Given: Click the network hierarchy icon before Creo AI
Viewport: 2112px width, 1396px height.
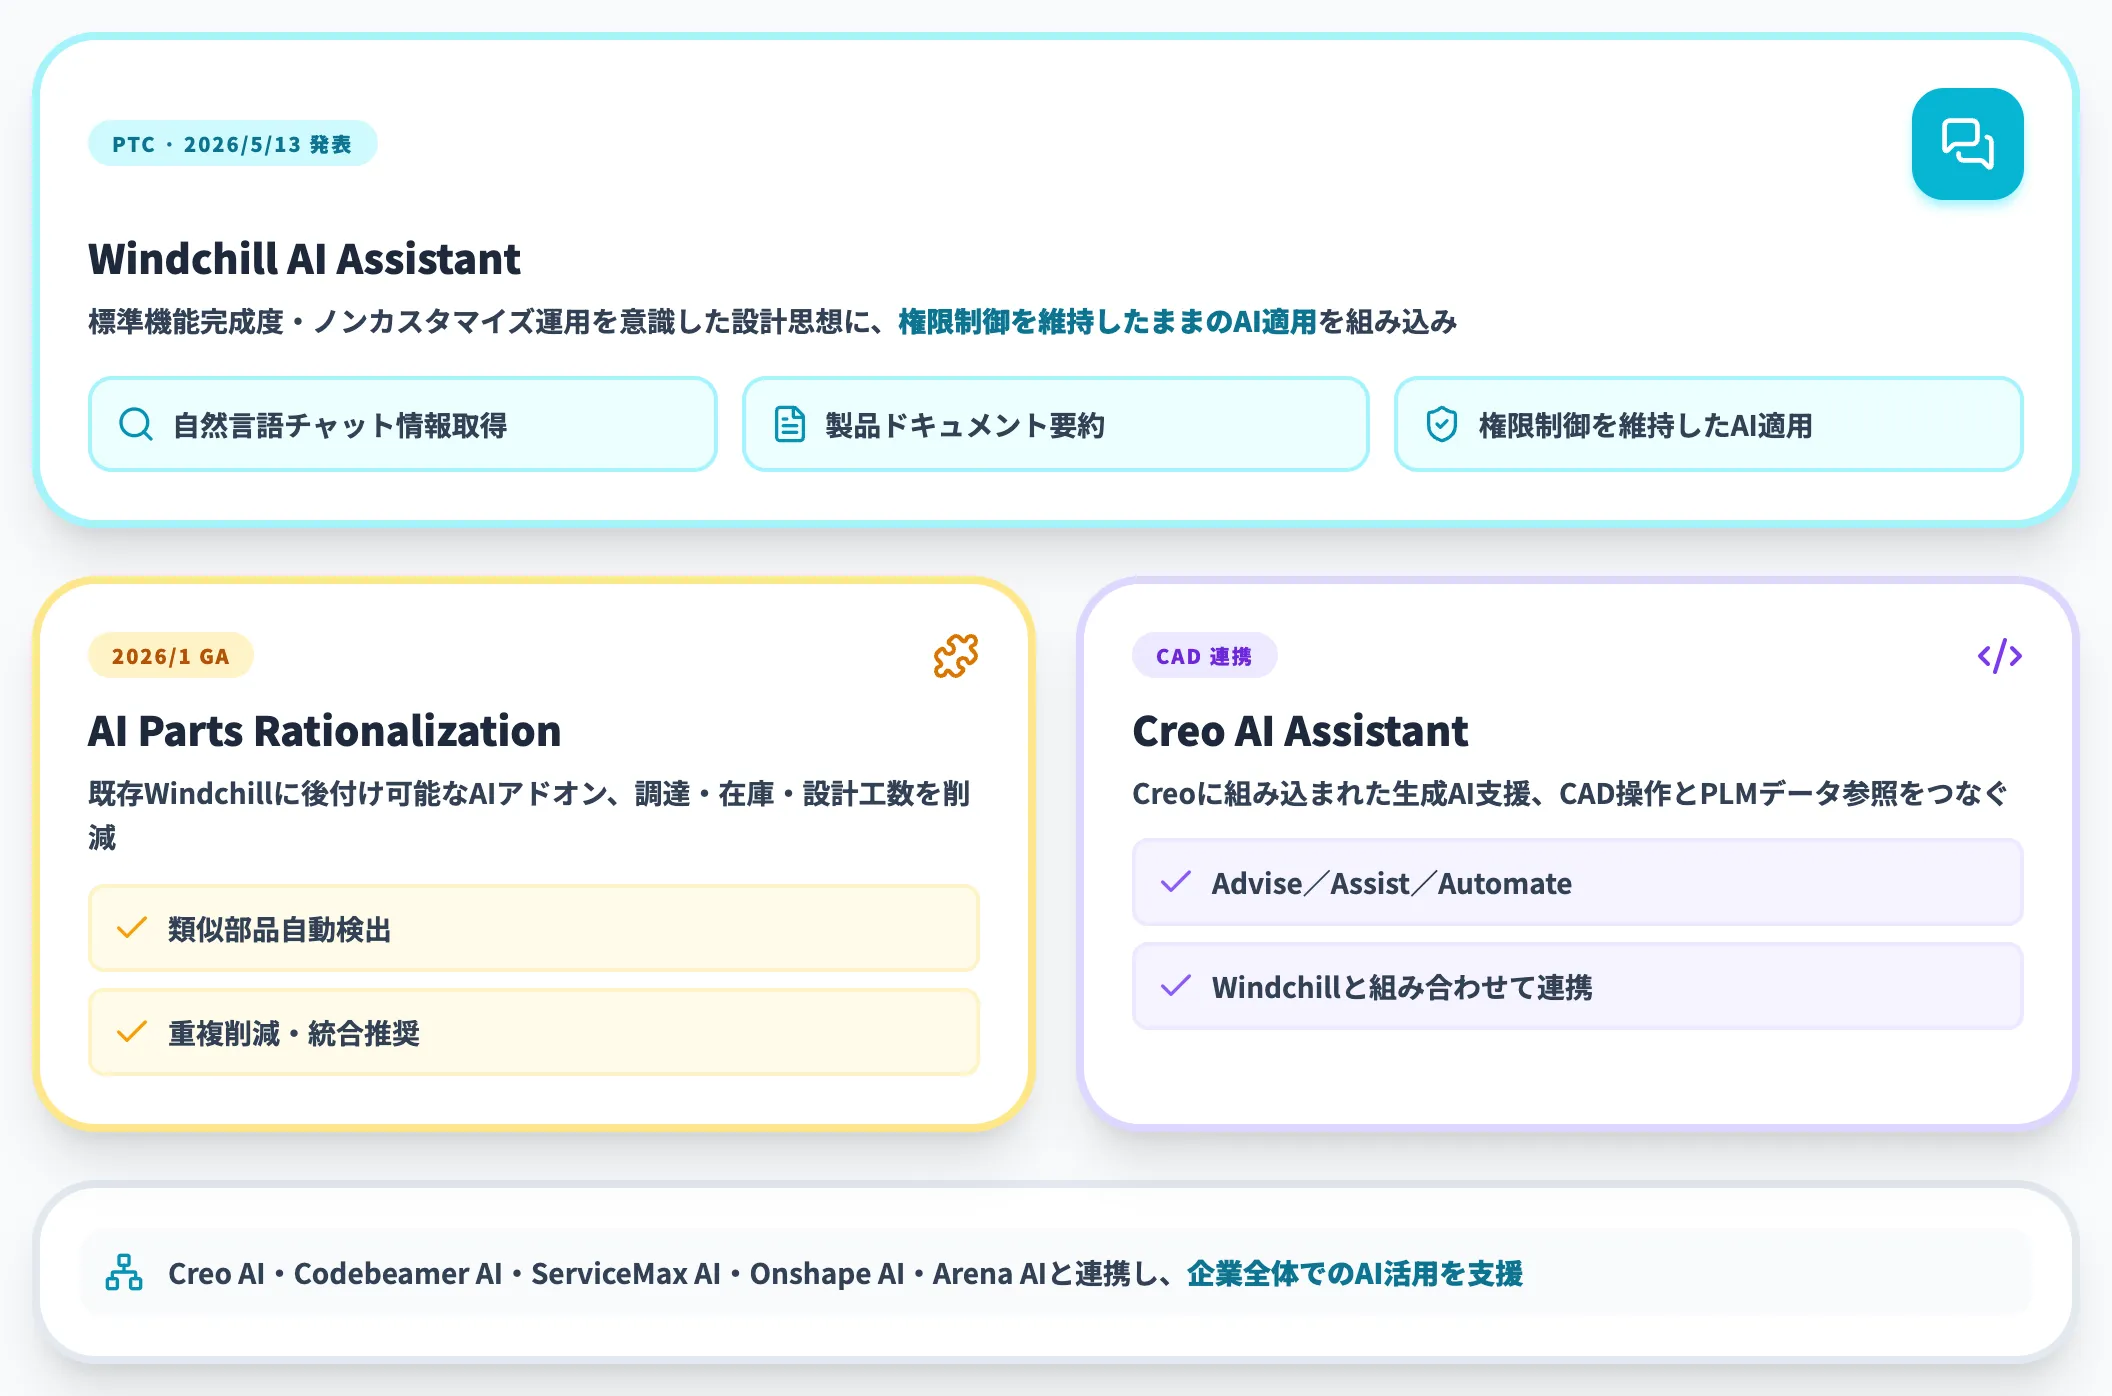Looking at the screenshot, I should click(x=124, y=1273).
